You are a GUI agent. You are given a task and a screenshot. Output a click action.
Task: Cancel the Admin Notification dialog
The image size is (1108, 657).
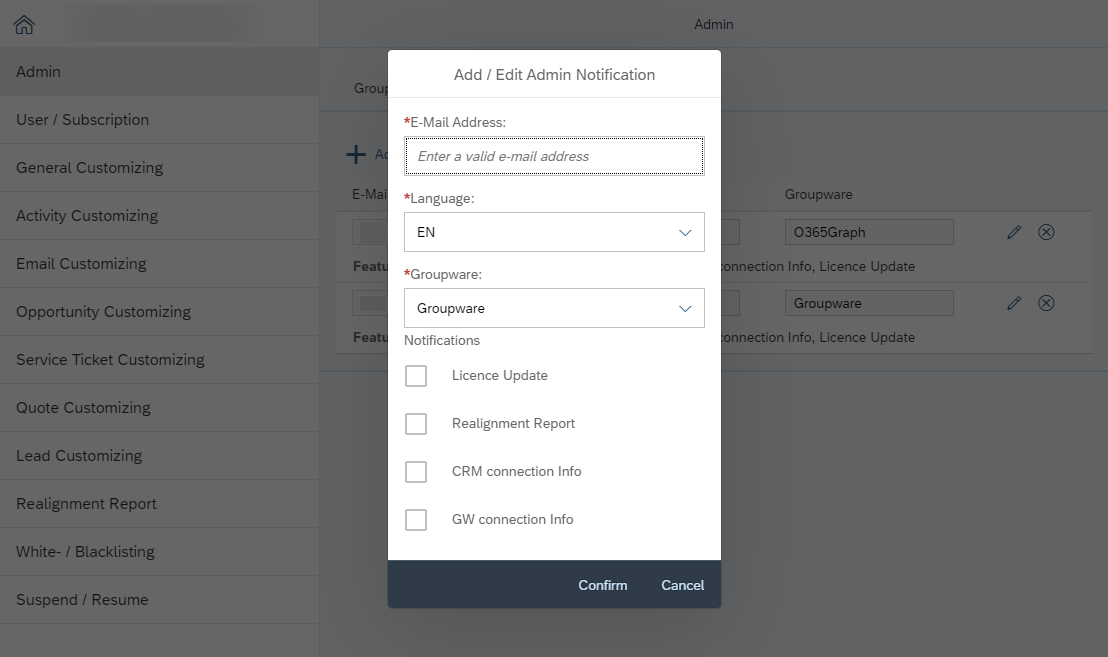point(682,585)
